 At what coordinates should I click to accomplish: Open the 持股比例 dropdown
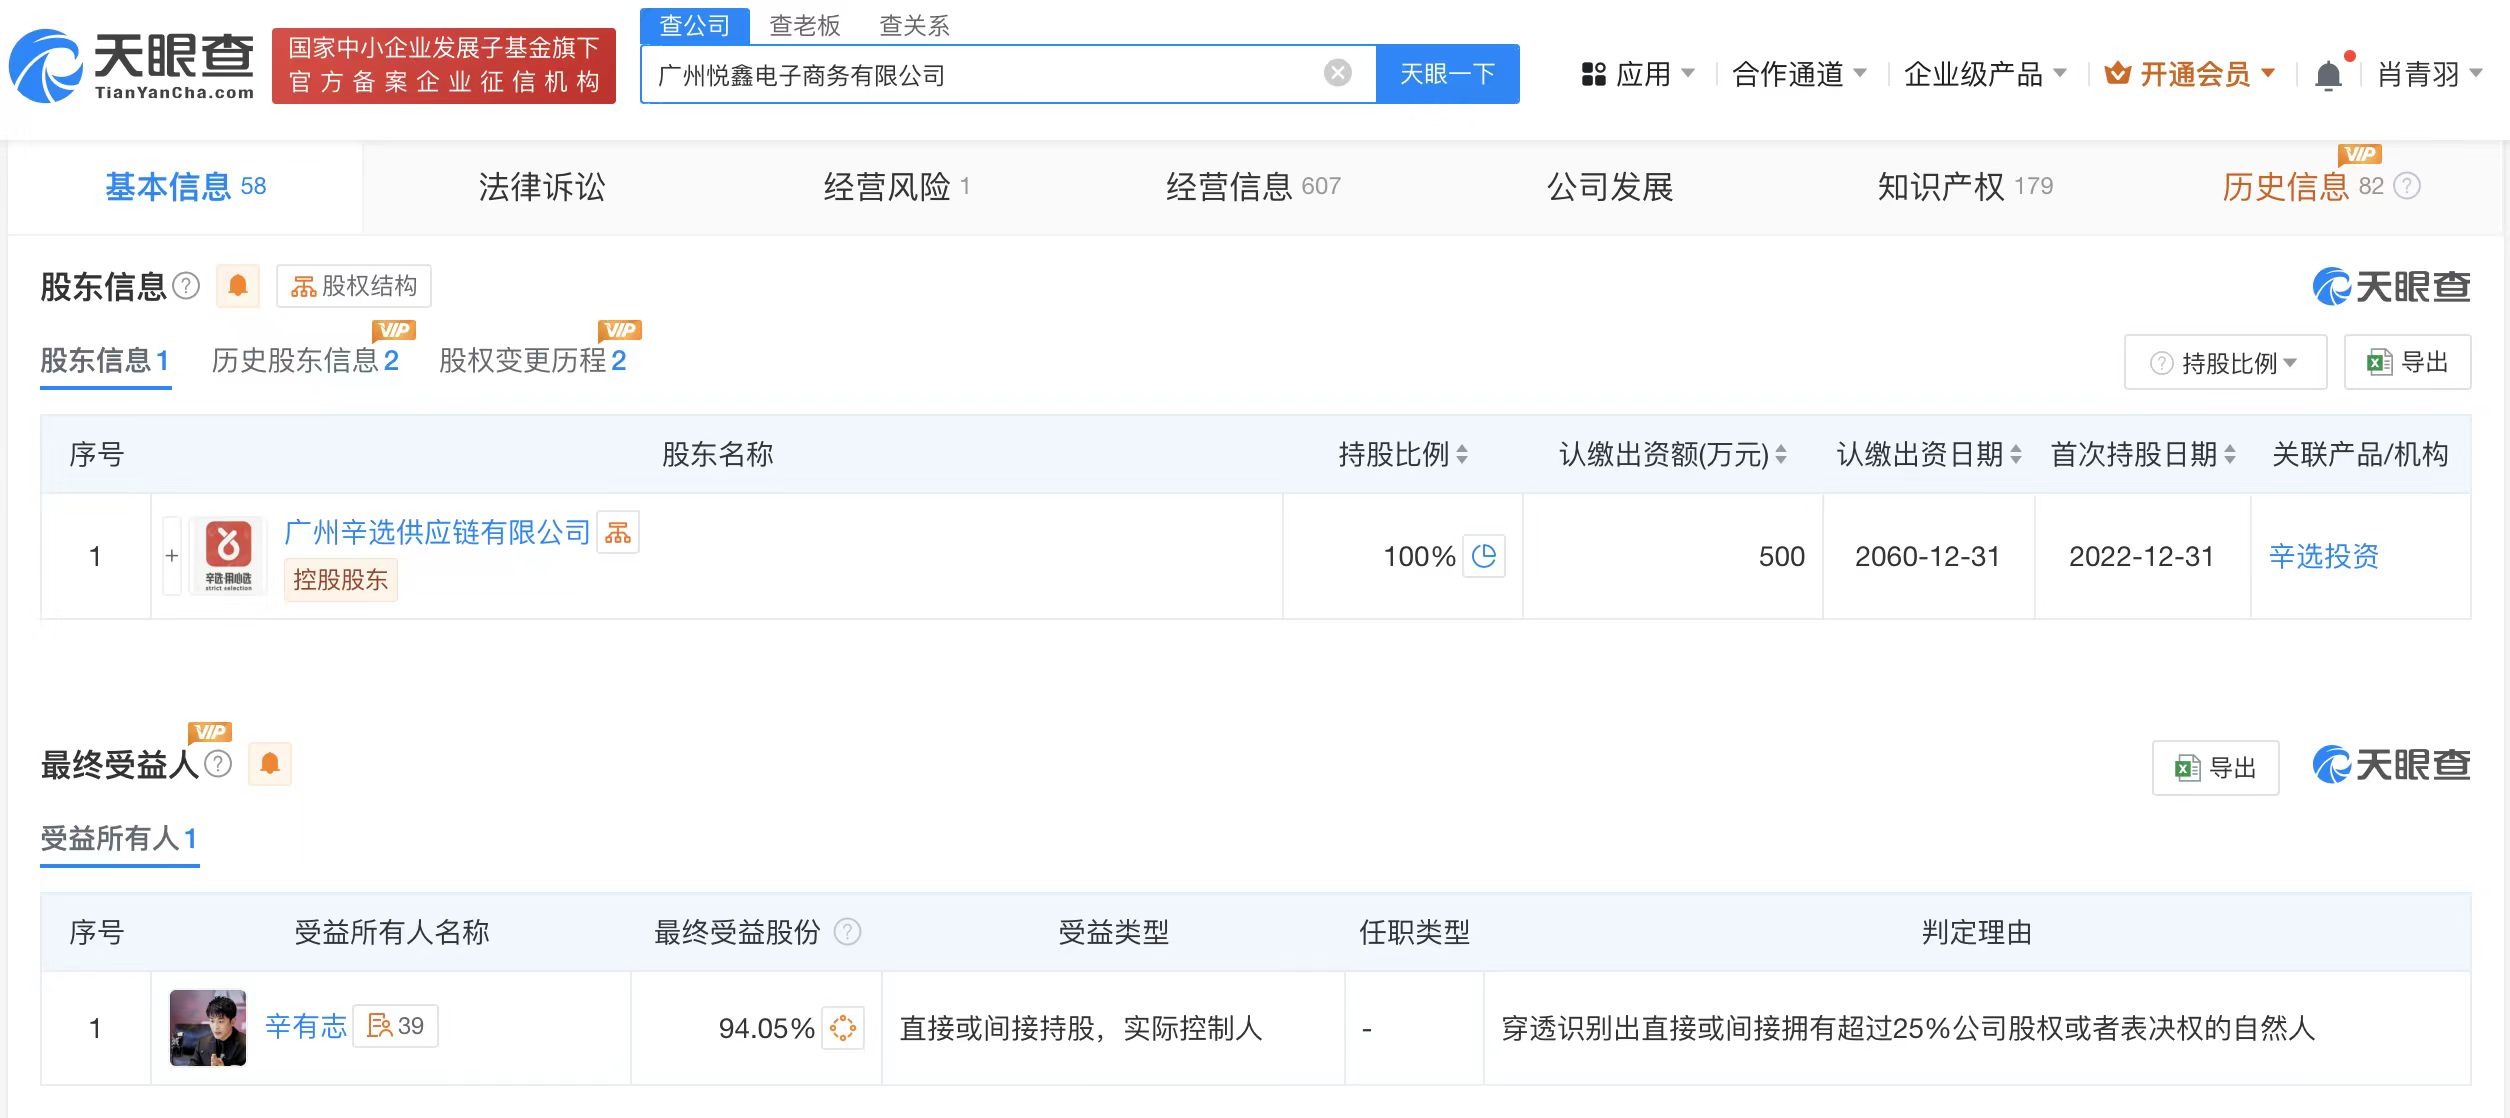[2224, 361]
